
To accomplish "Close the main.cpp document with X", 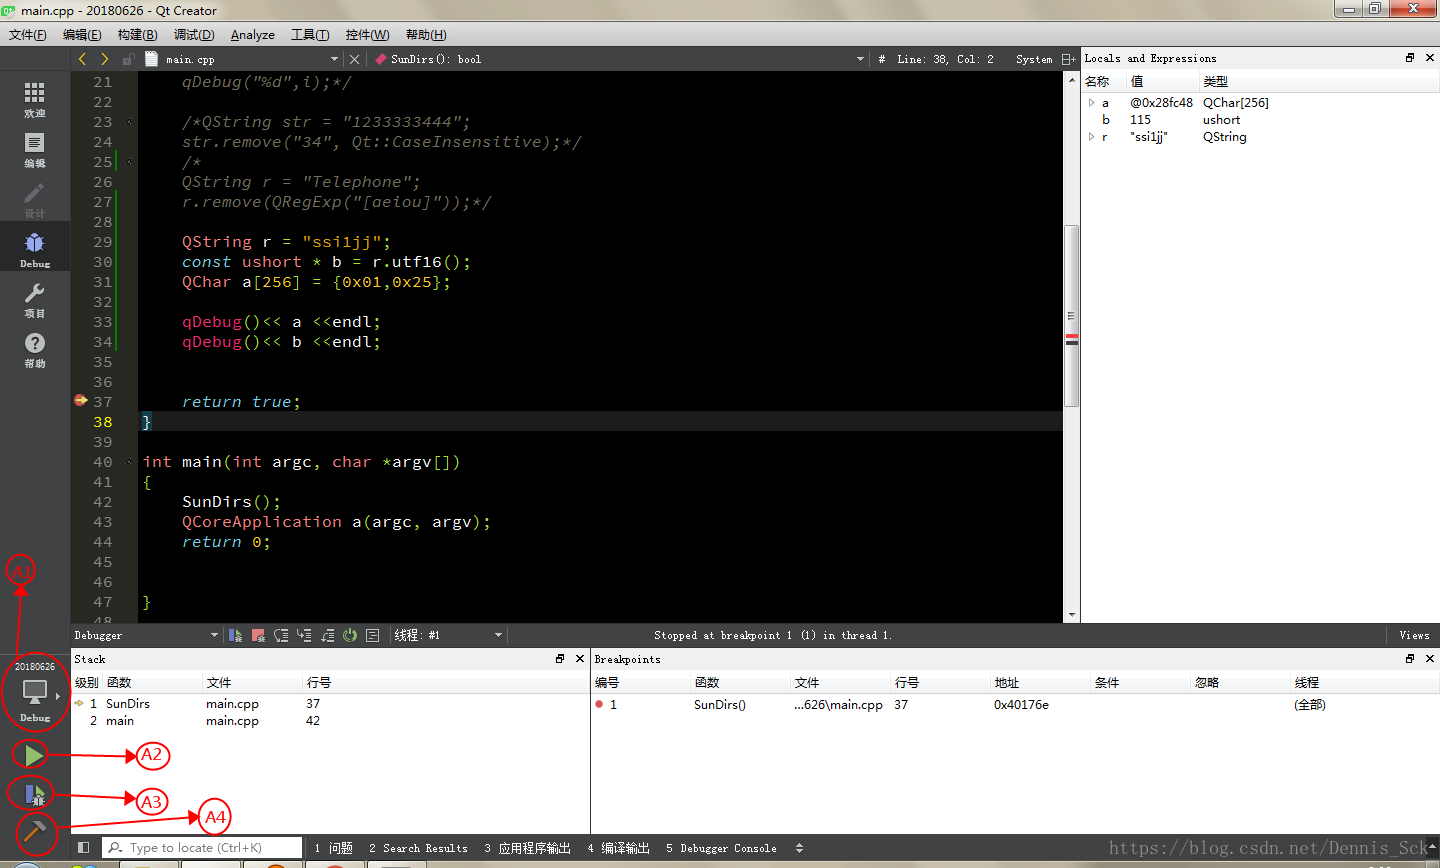I will (x=354, y=59).
